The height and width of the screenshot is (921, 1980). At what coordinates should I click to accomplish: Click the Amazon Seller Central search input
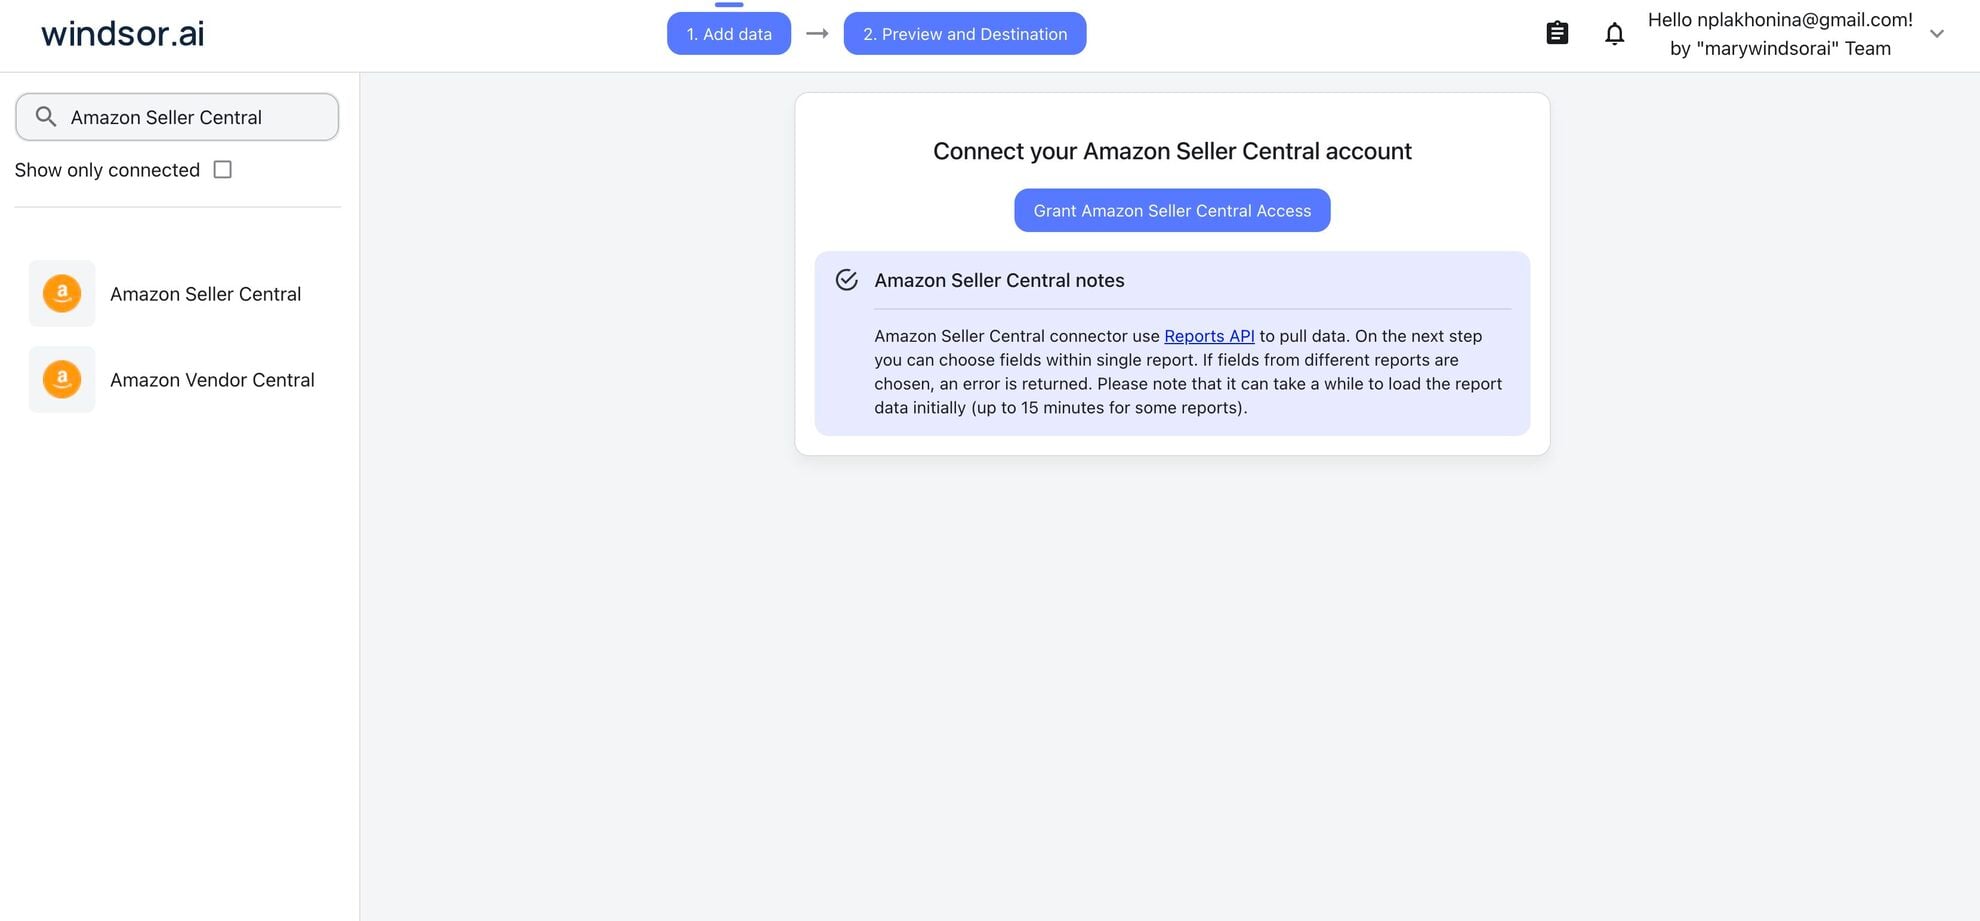click(180, 116)
